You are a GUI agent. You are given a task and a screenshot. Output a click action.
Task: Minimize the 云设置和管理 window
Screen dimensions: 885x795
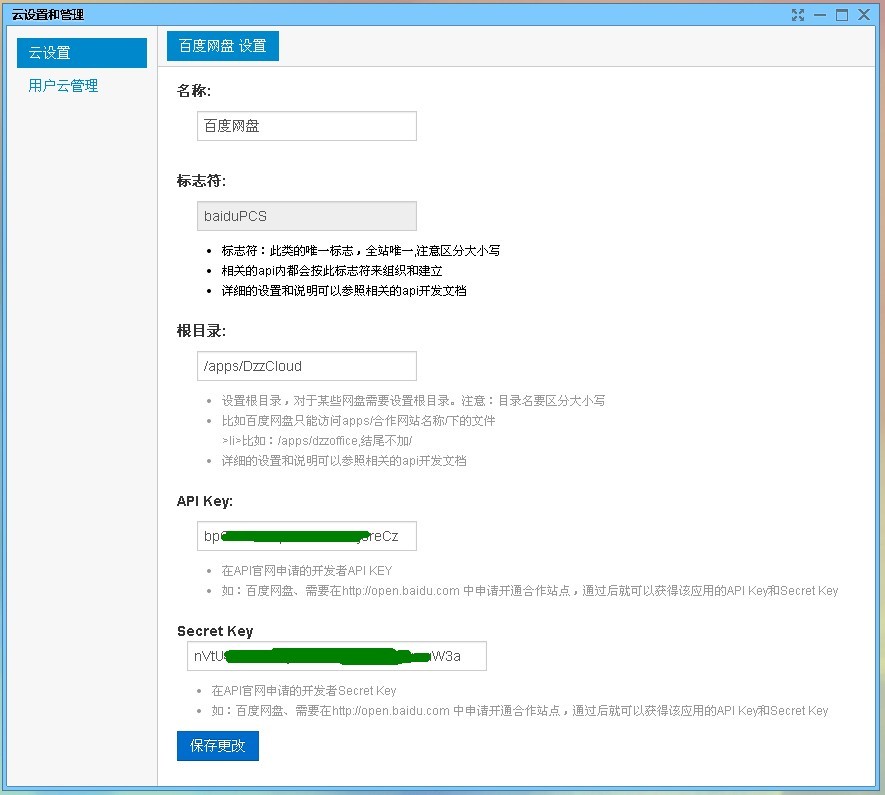[820, 15]
